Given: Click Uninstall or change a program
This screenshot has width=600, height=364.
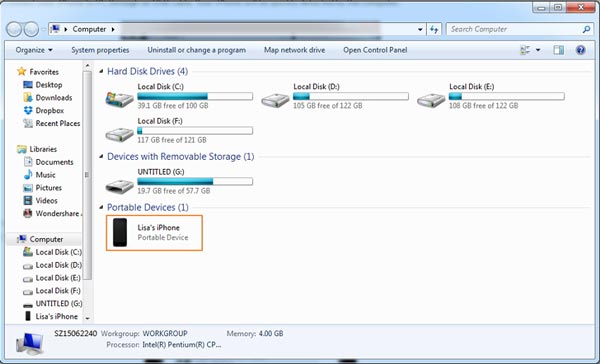Looking at the screenshot, I should pyautogui.click(x=197, y=50).
